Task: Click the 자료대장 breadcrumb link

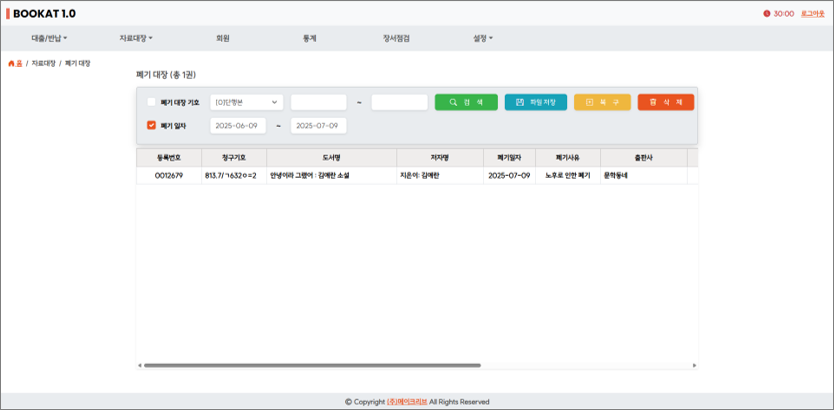Action: pos(43,63)
